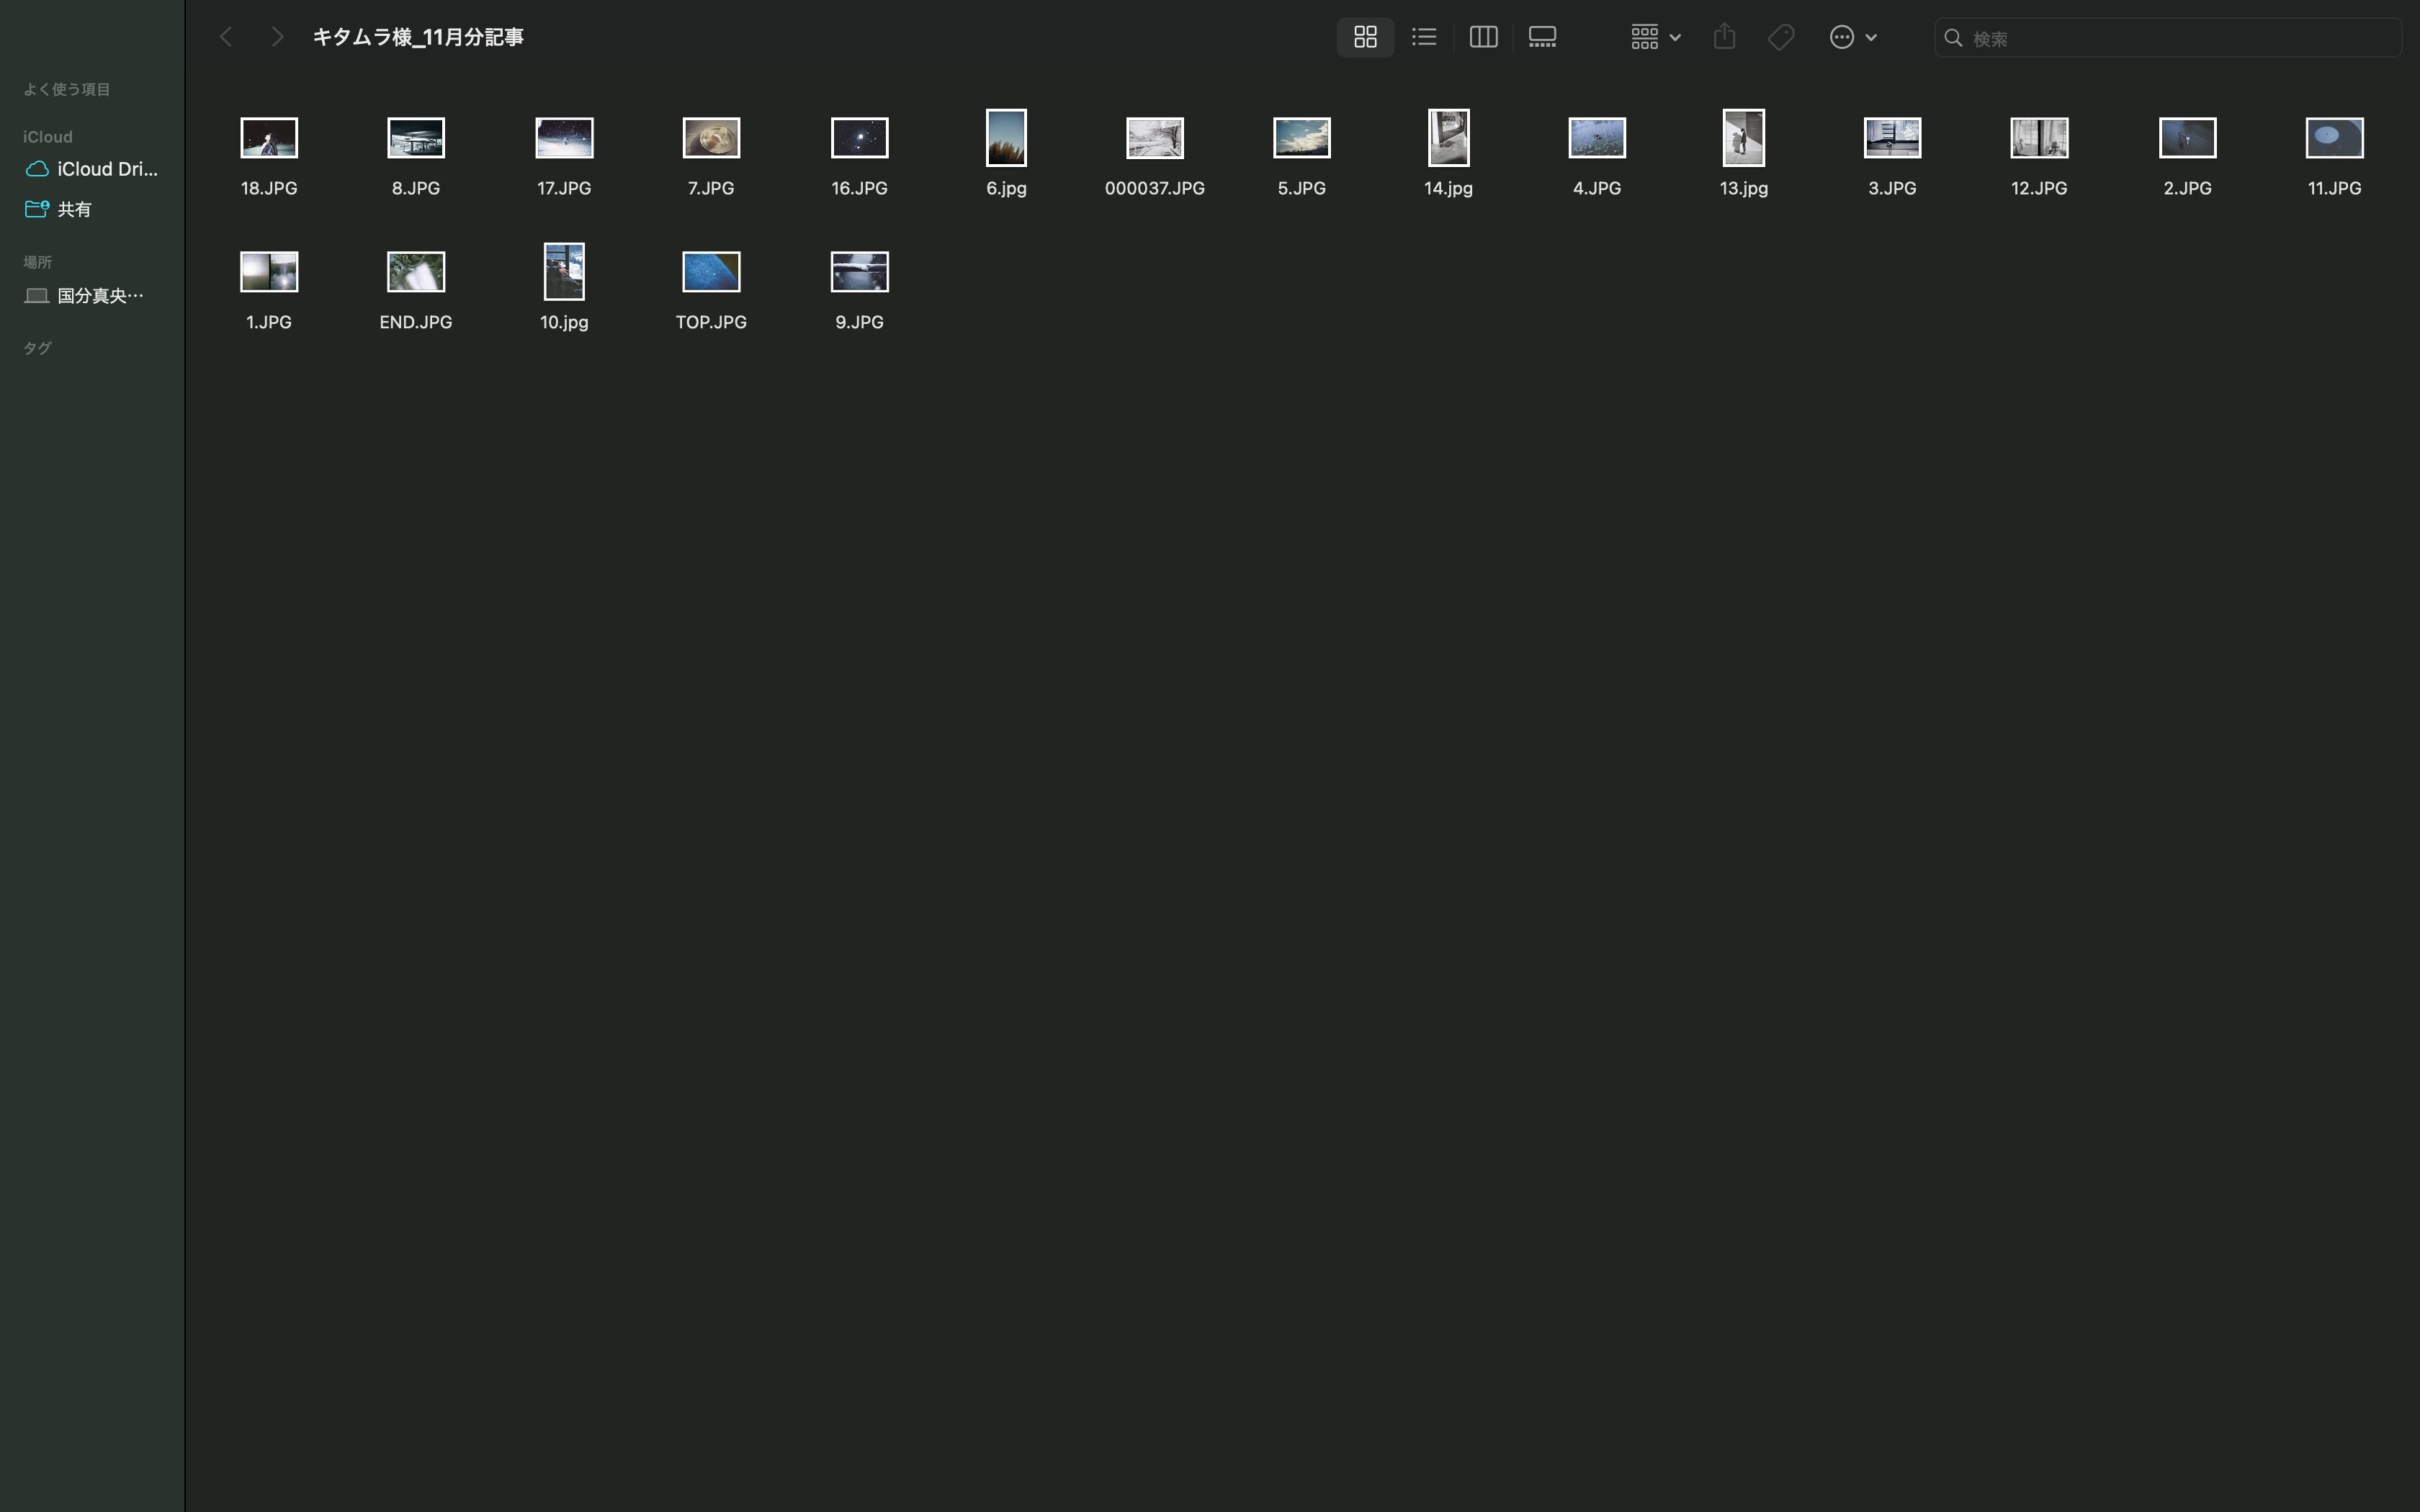Image resolution: width=2420 pixels, height=1512 pixels.
Task: Select the END.JPG image file
Action: coord(416,272)
